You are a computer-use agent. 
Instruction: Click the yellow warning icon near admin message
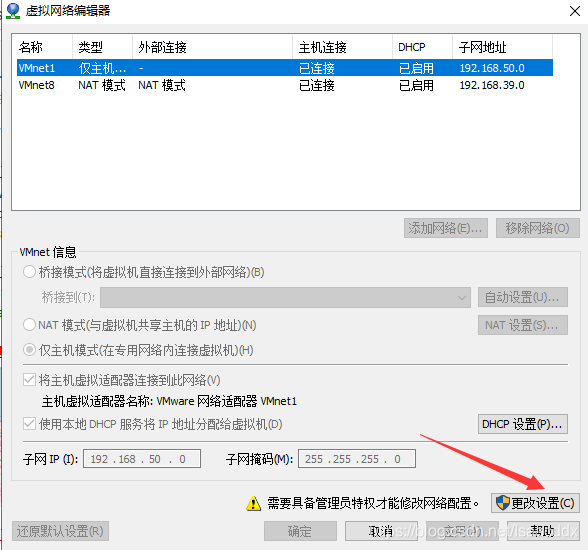254,503
